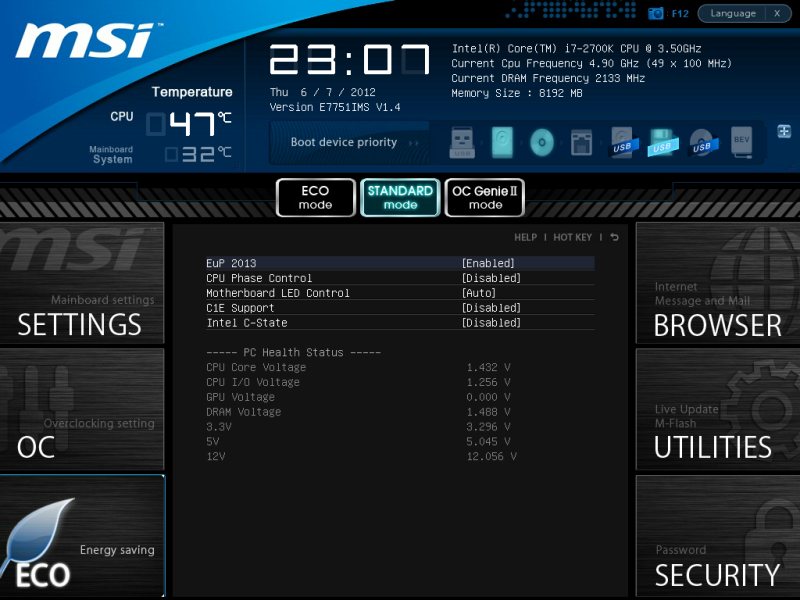
Task: Click the CPU Core Voltage 1.432 V value
Action: (488, 367)
